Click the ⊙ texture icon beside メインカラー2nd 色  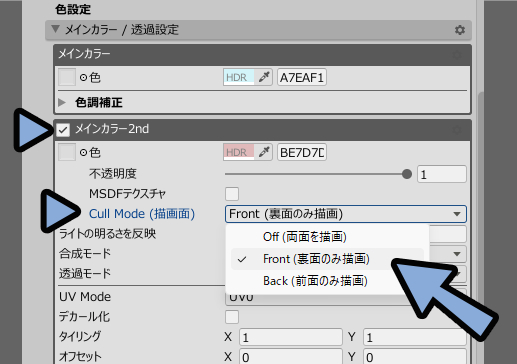coord(83,153)
